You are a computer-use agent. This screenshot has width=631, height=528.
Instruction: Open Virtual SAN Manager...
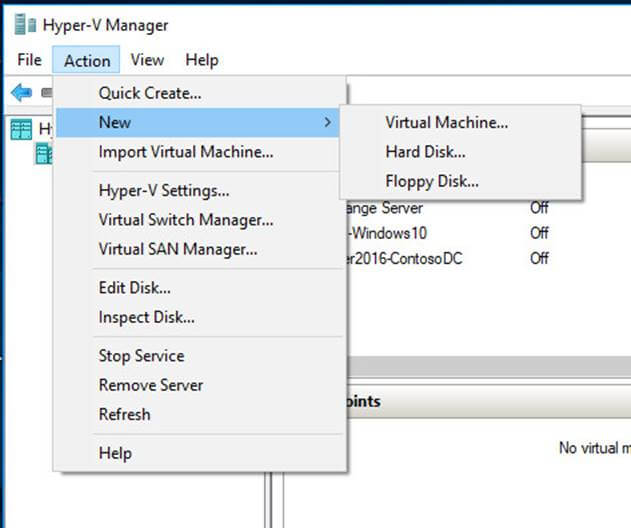coord(200,249)
